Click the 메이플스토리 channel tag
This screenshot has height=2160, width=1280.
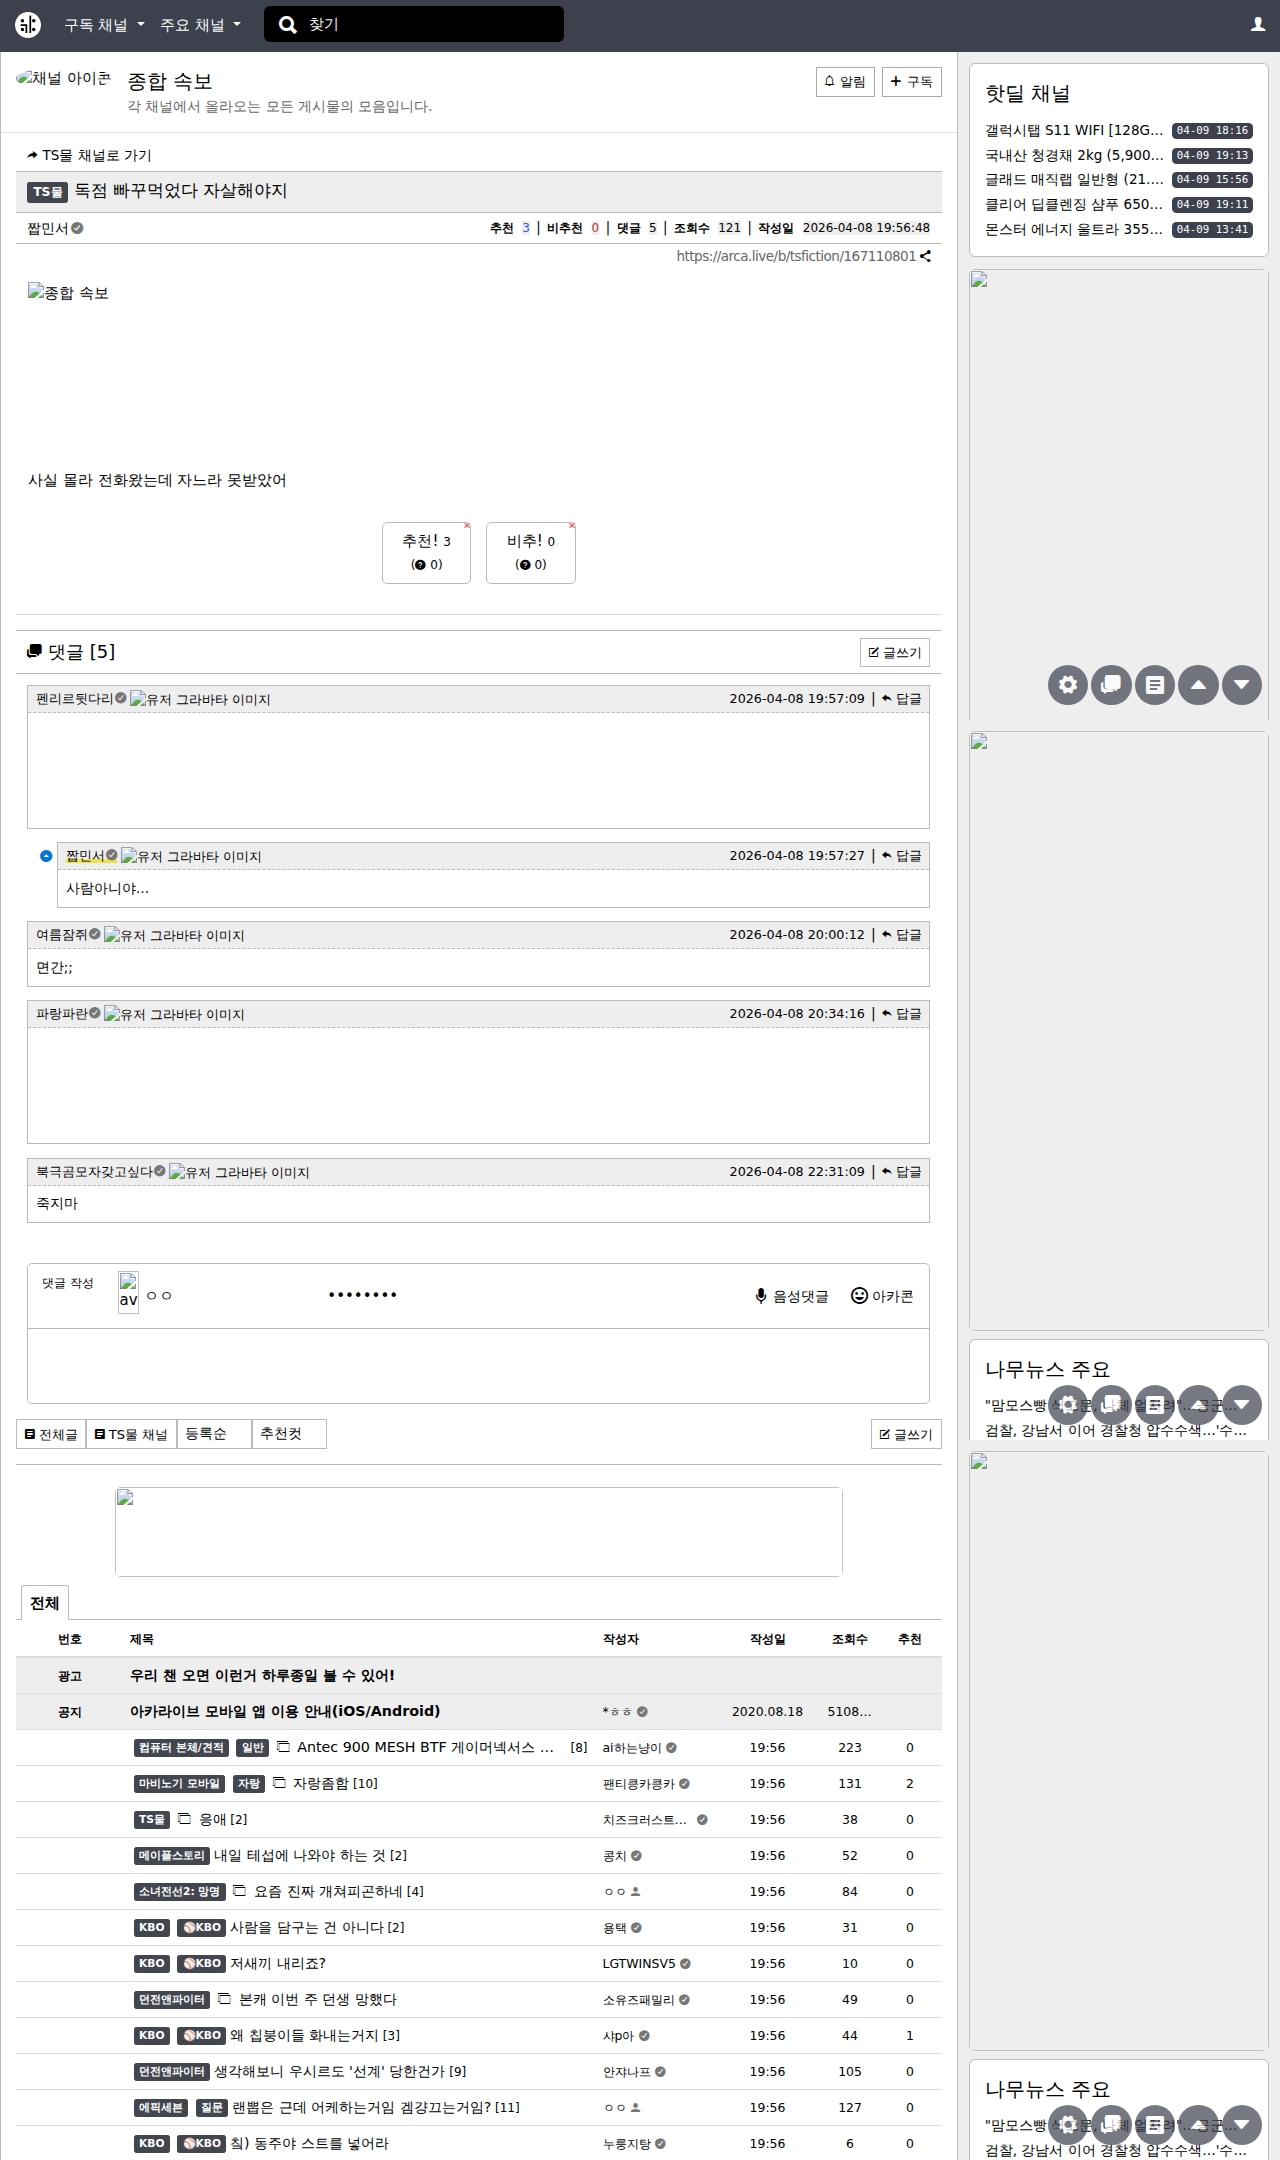(172, 1855)
